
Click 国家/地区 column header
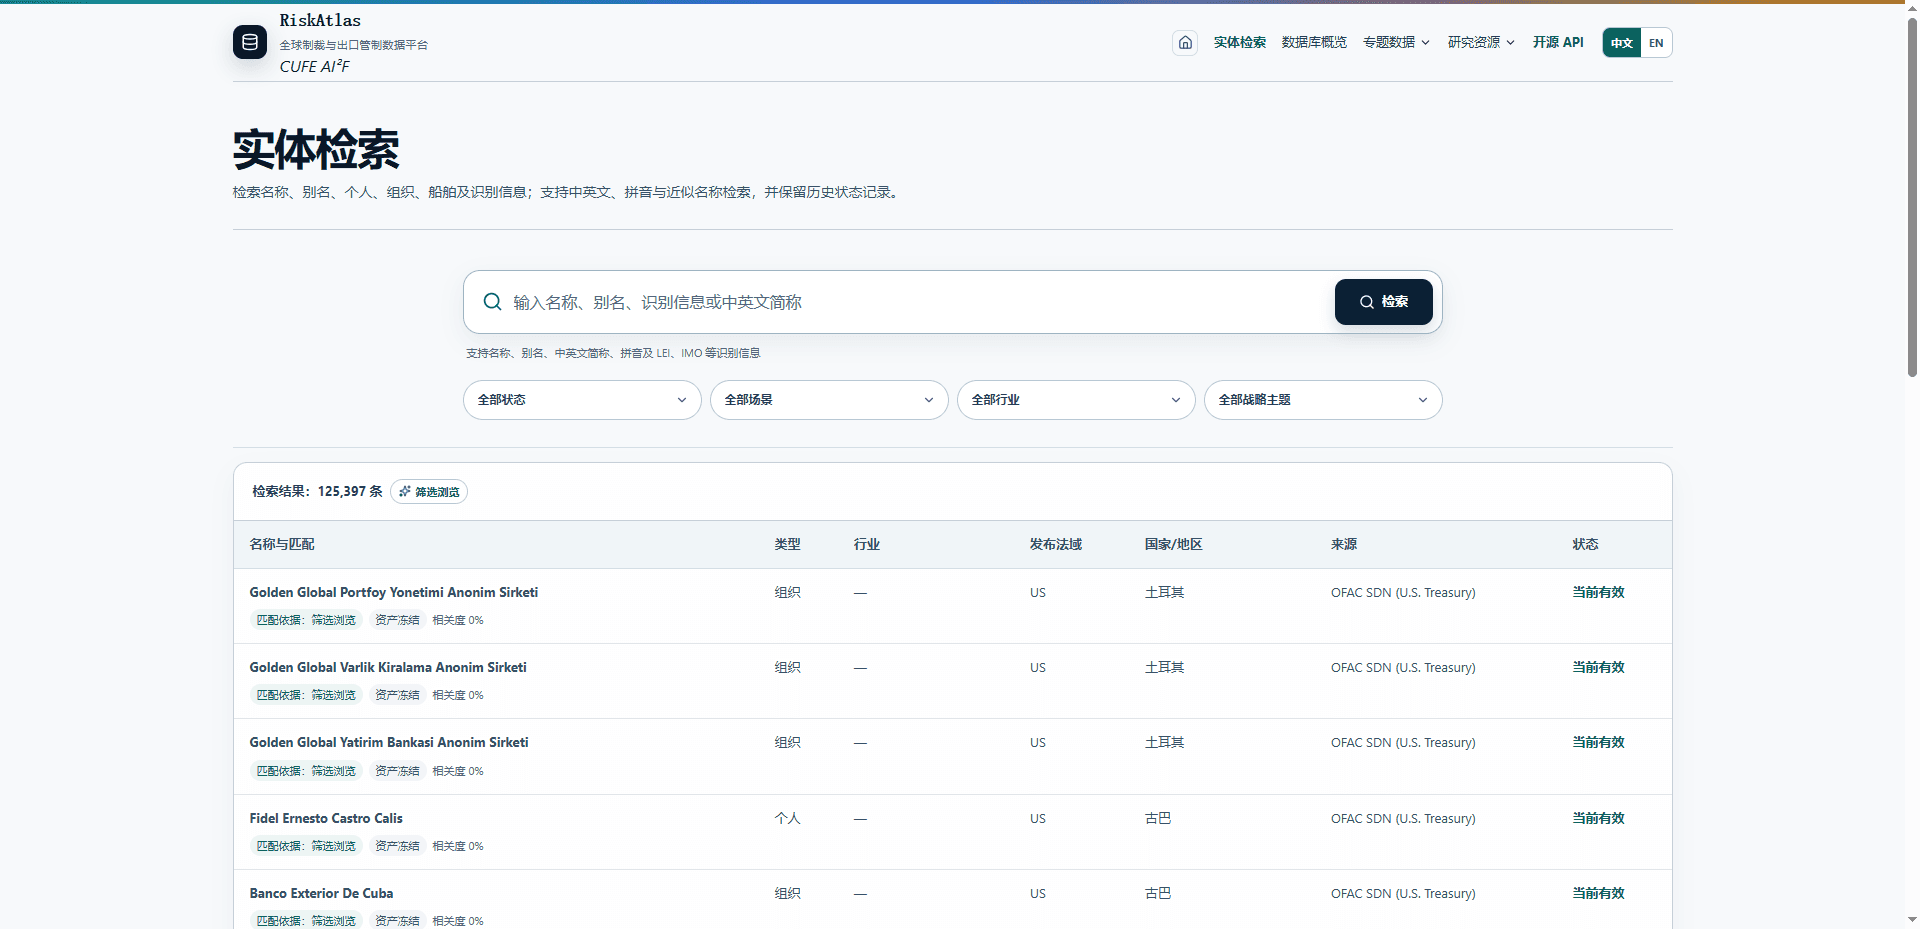coord(1174,544)
